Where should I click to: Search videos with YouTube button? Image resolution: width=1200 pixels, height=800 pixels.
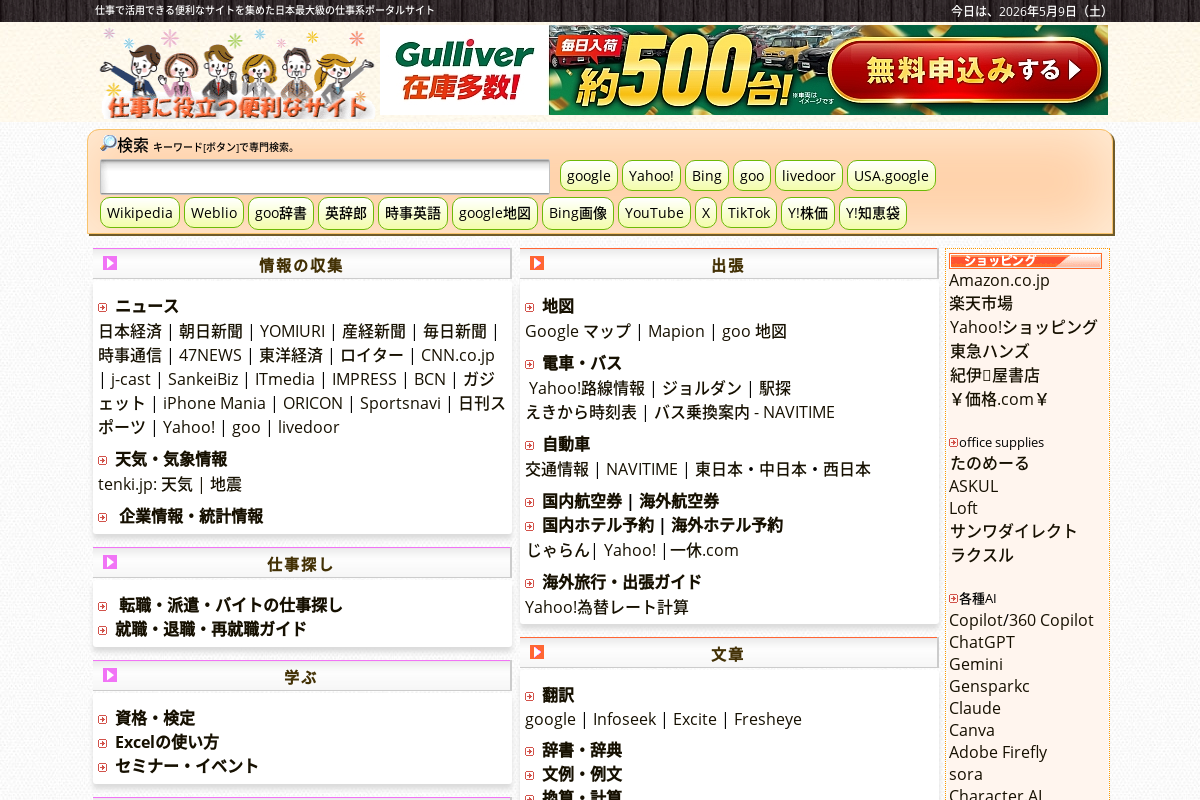654,213
